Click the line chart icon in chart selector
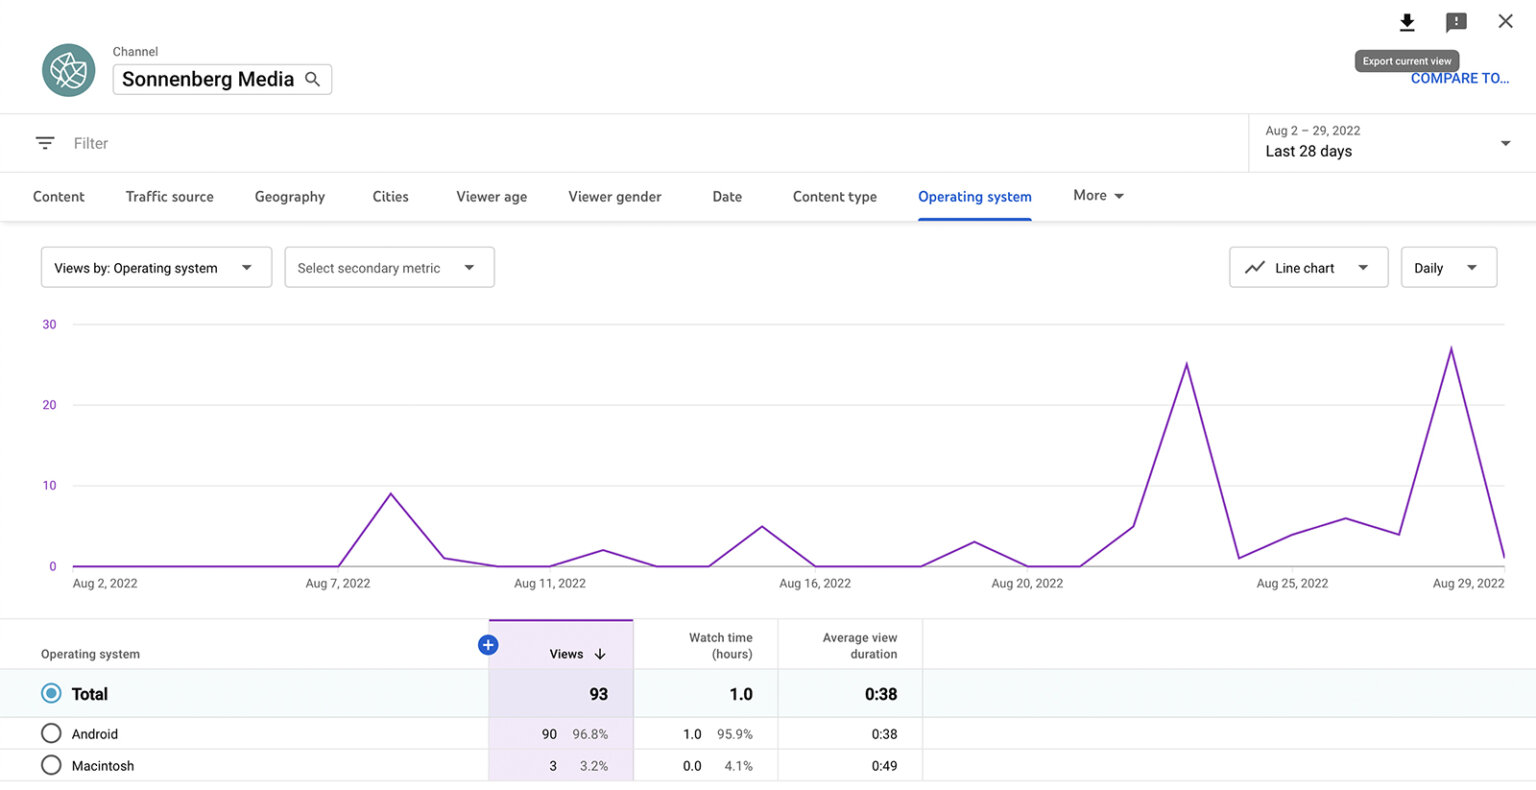This screenshot has width=1536, height=790. (1255, 267)
